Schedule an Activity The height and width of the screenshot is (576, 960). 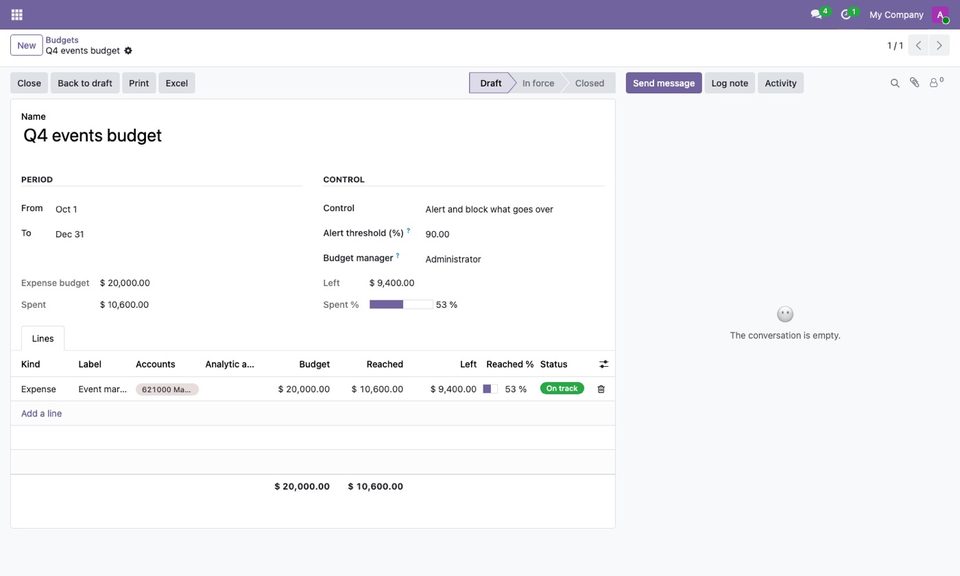tap(780, 83)
